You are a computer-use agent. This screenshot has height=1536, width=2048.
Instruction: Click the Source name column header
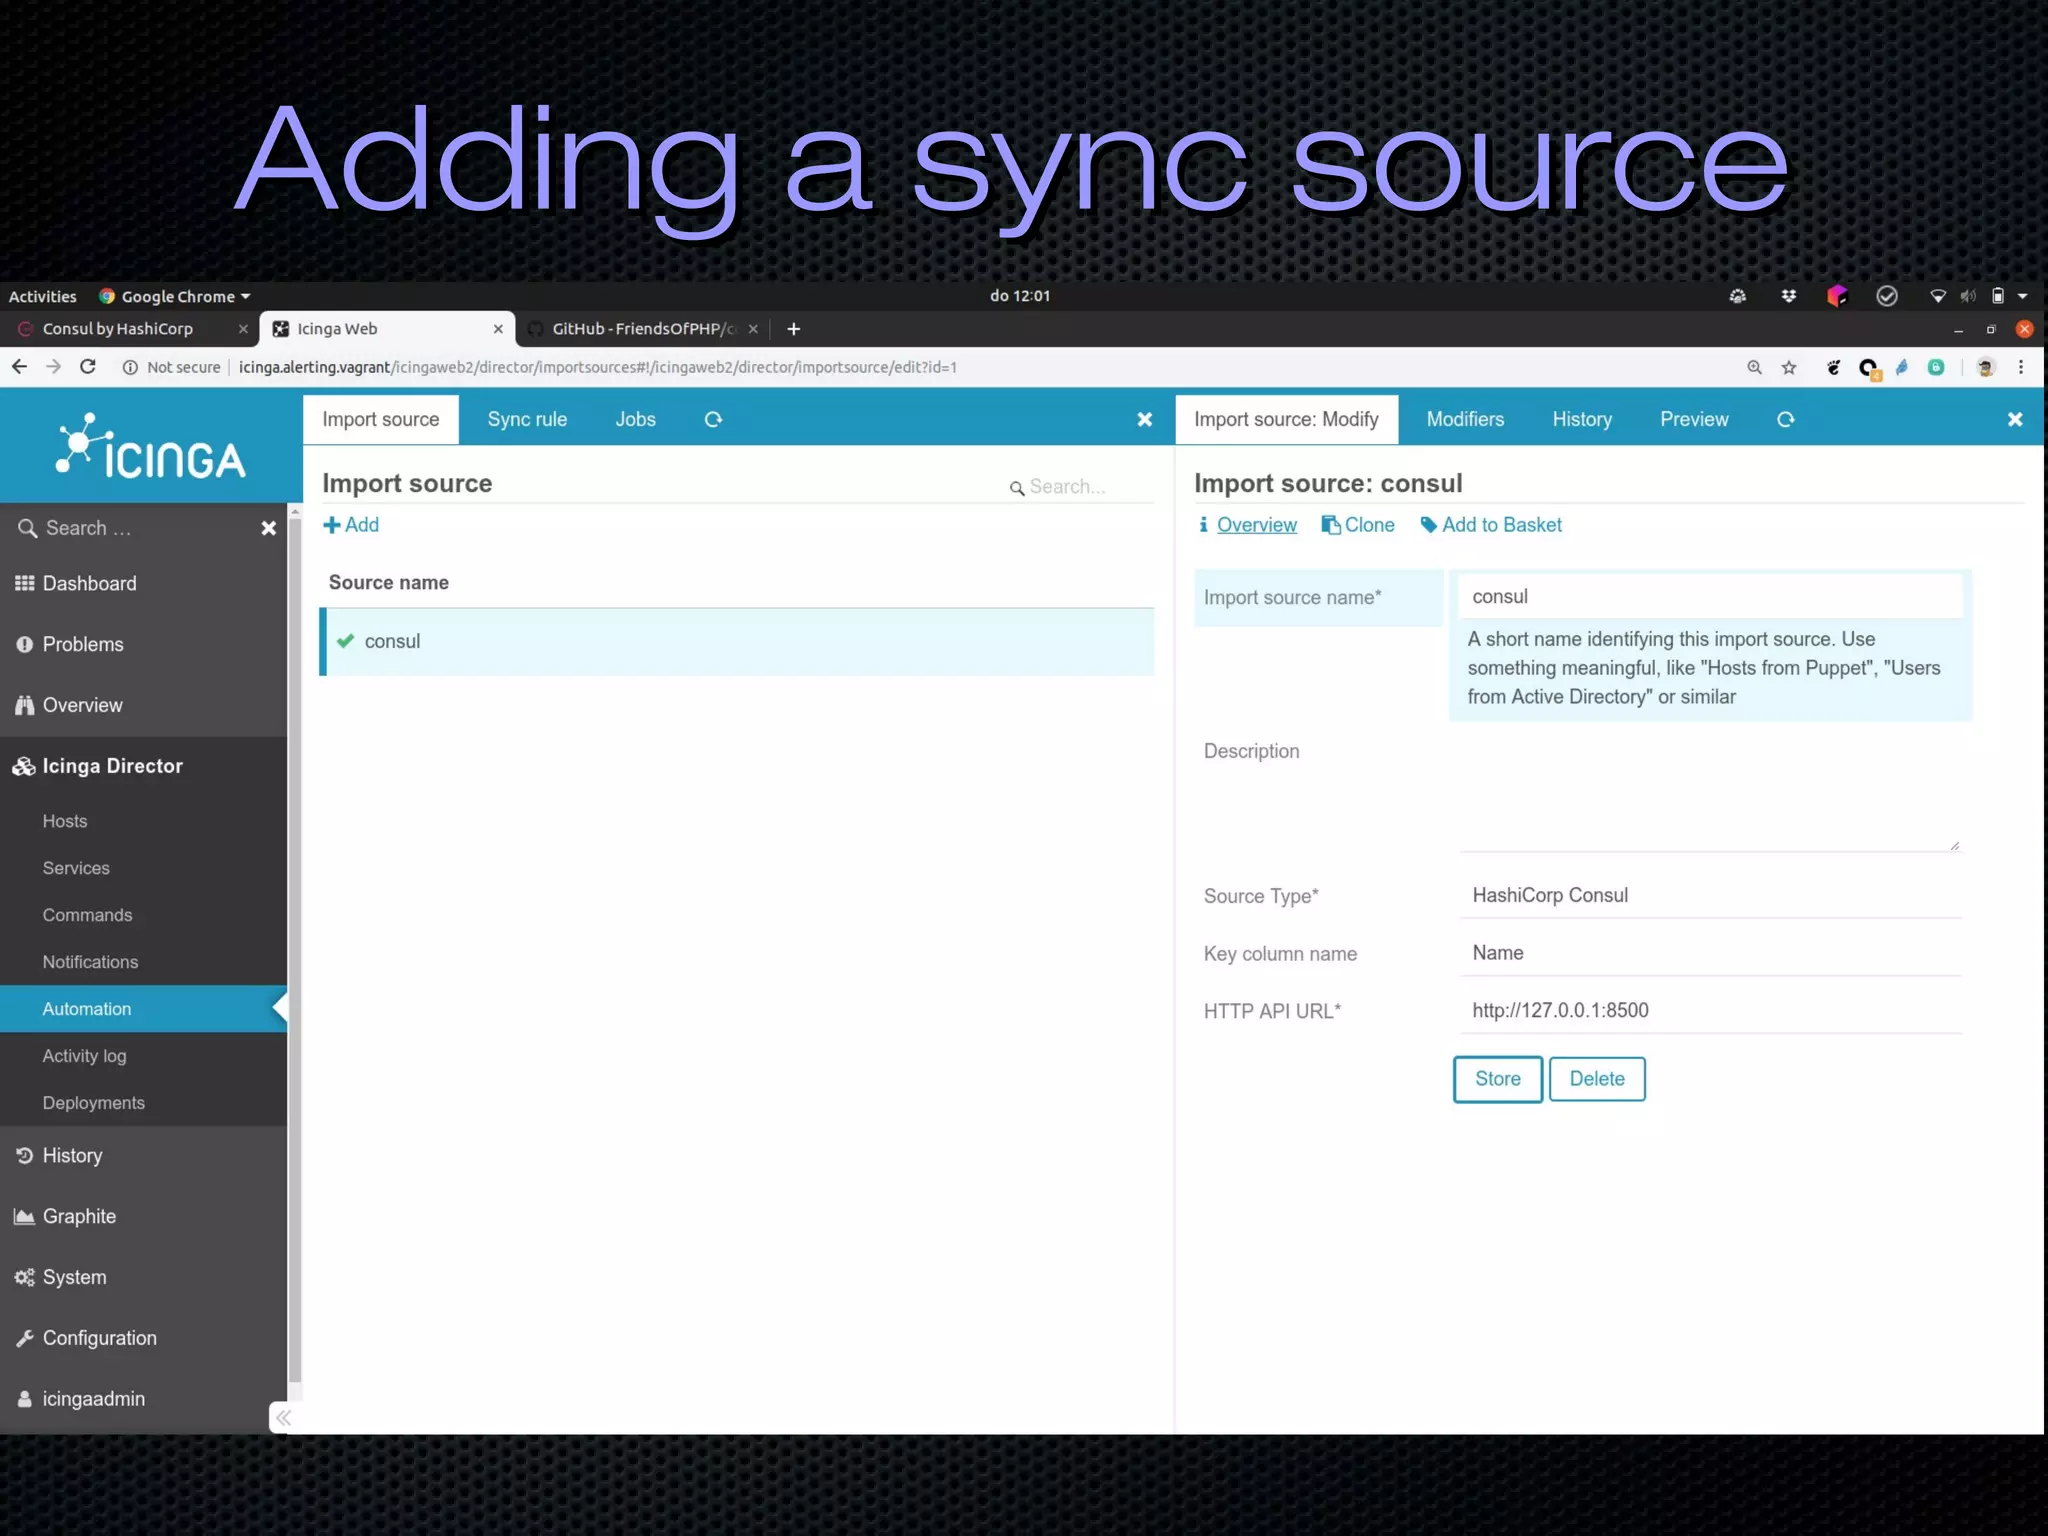click(x=389, y=583)
